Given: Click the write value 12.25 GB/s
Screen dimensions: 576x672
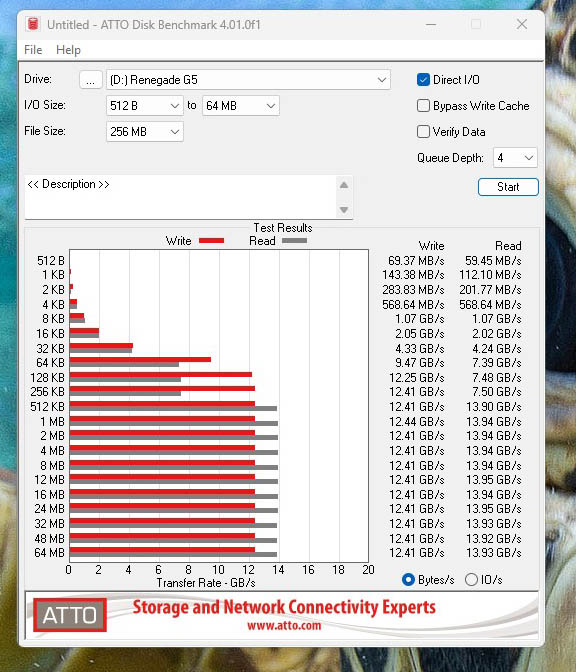Looking at the screenshot, I should point(417,378).
